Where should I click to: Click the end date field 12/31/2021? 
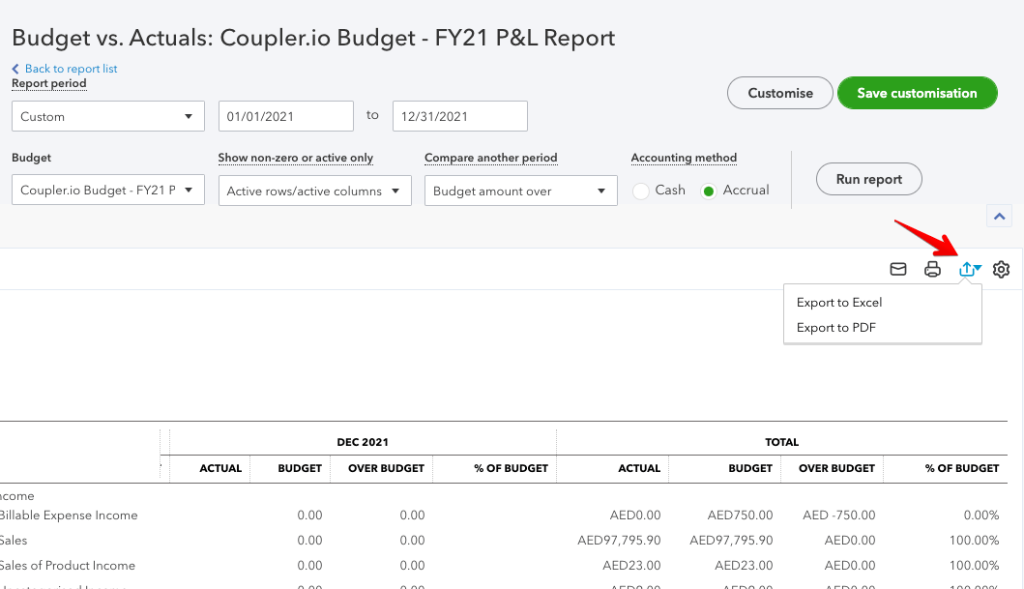[459, 115]
